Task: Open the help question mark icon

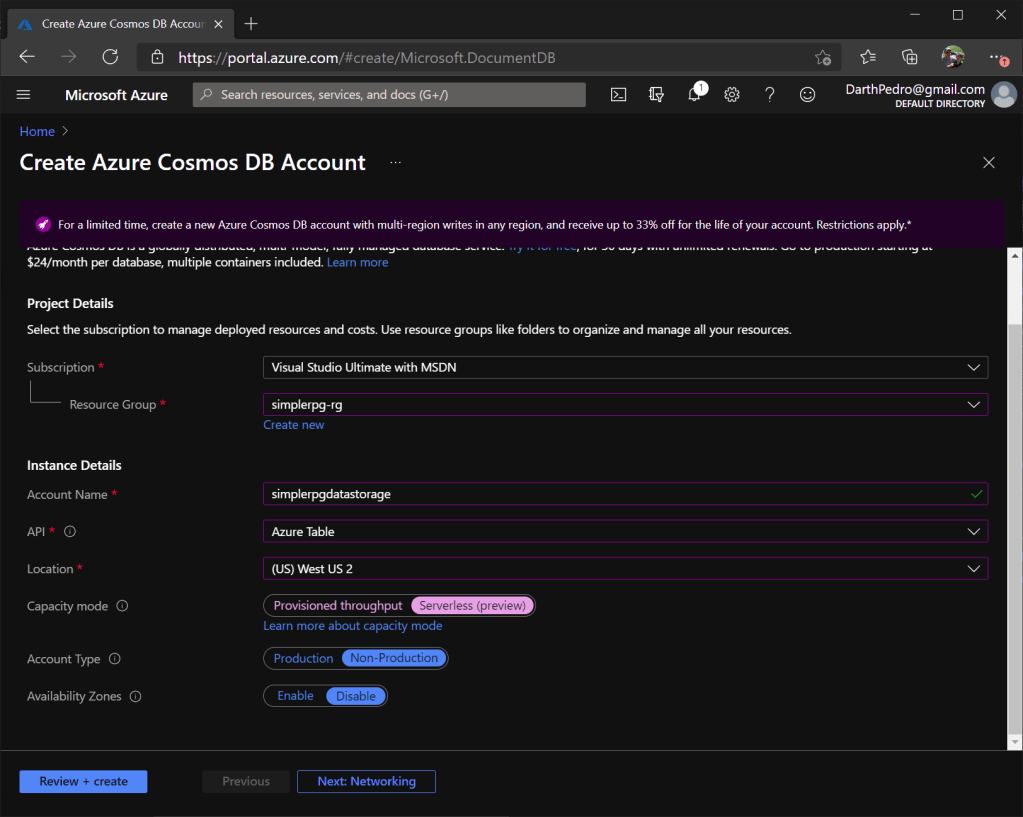Action: (x=769, y=94)
